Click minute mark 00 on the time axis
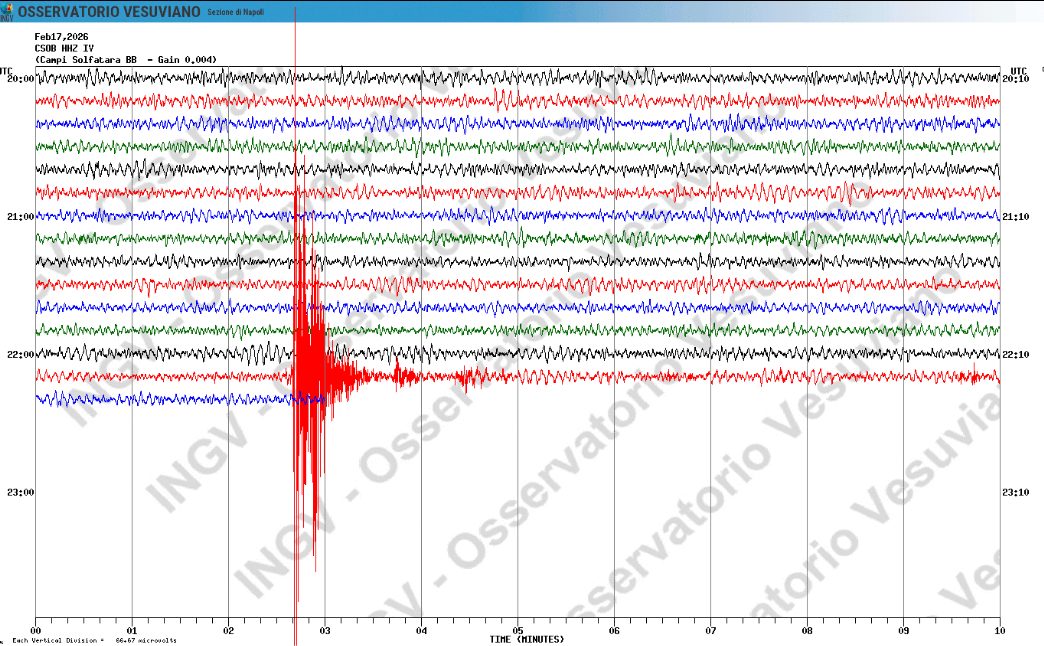 (x=35, y=631)
